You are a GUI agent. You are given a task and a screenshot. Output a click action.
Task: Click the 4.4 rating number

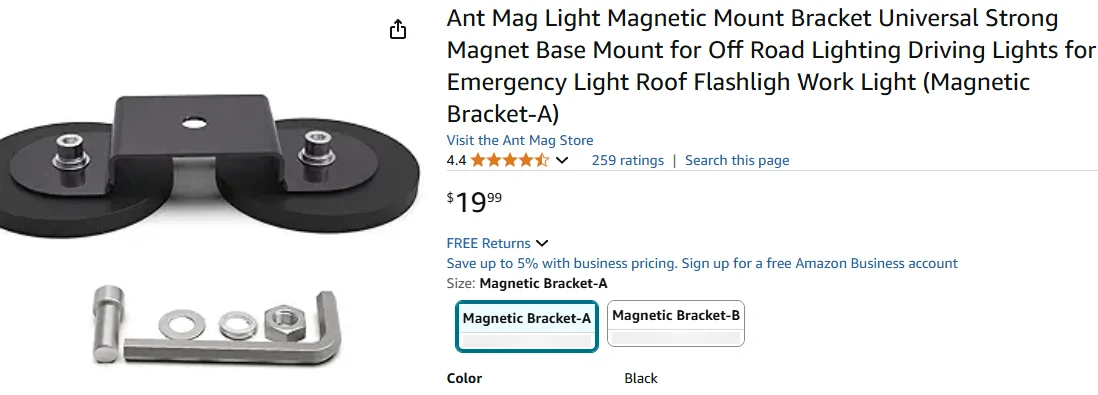point(456,160)
